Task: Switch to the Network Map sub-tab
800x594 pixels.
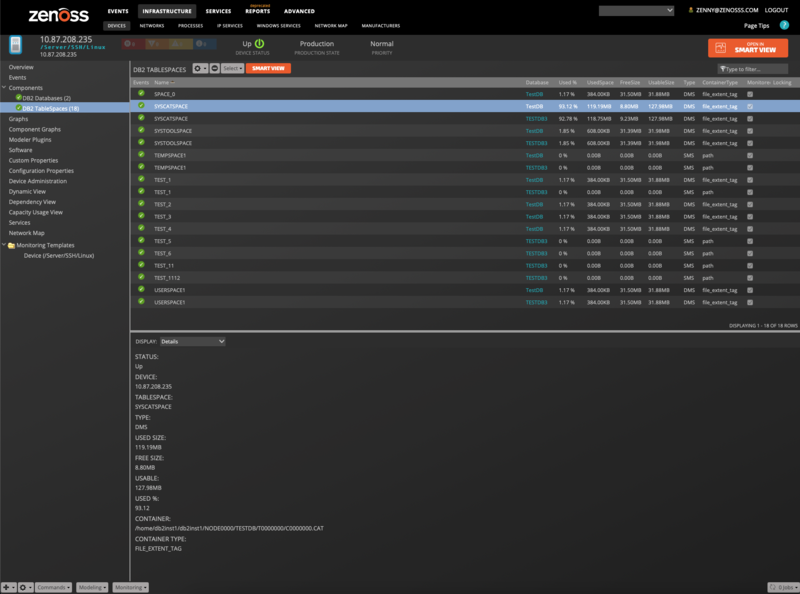Action: point(331,26)
